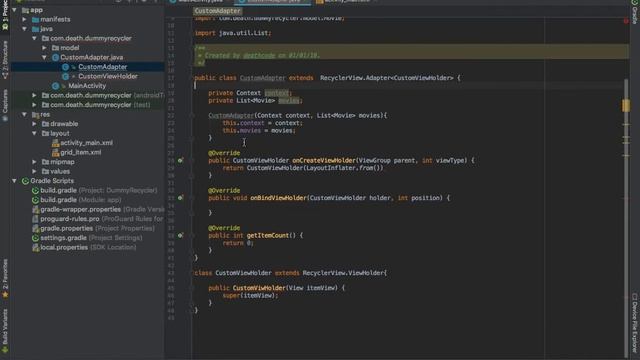The height and width of the screenshot is (360, 640).
Task: Click the red error indicator above scrollbar
Action: (626, 20)
